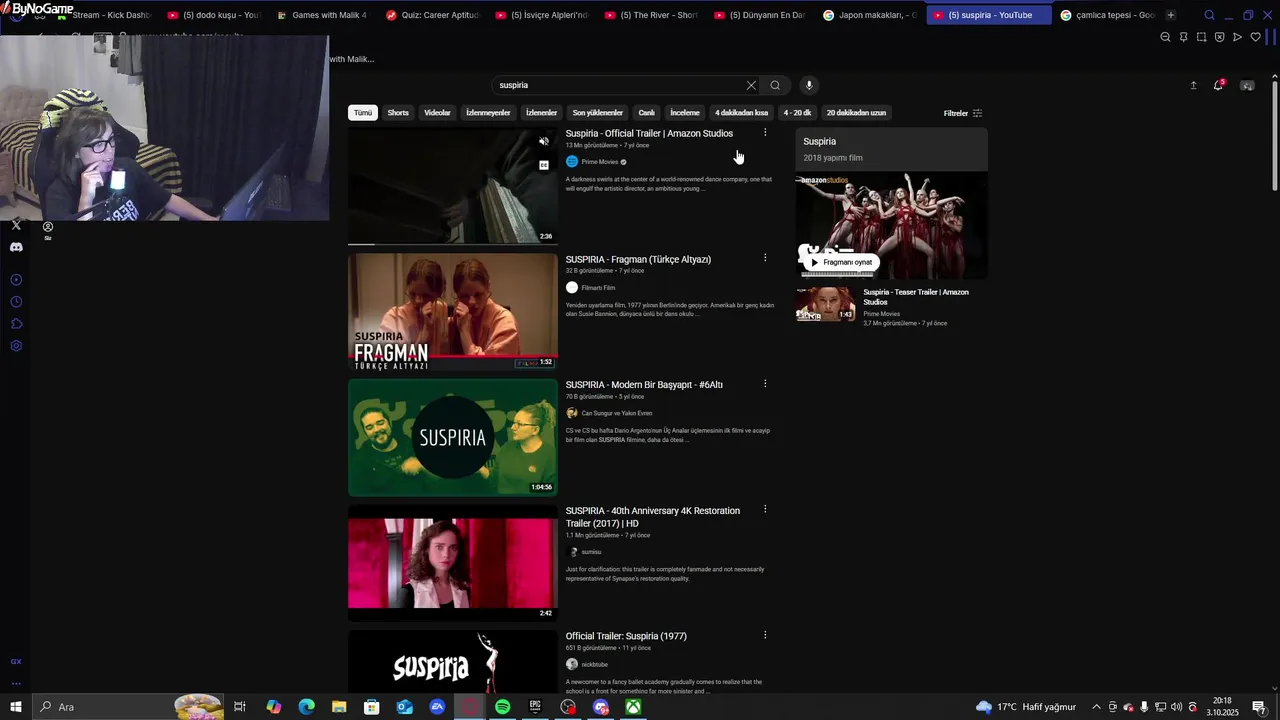The image size is (1280, 720).
Task: Select the Videolar filter chip
Action: coord(437,113)
